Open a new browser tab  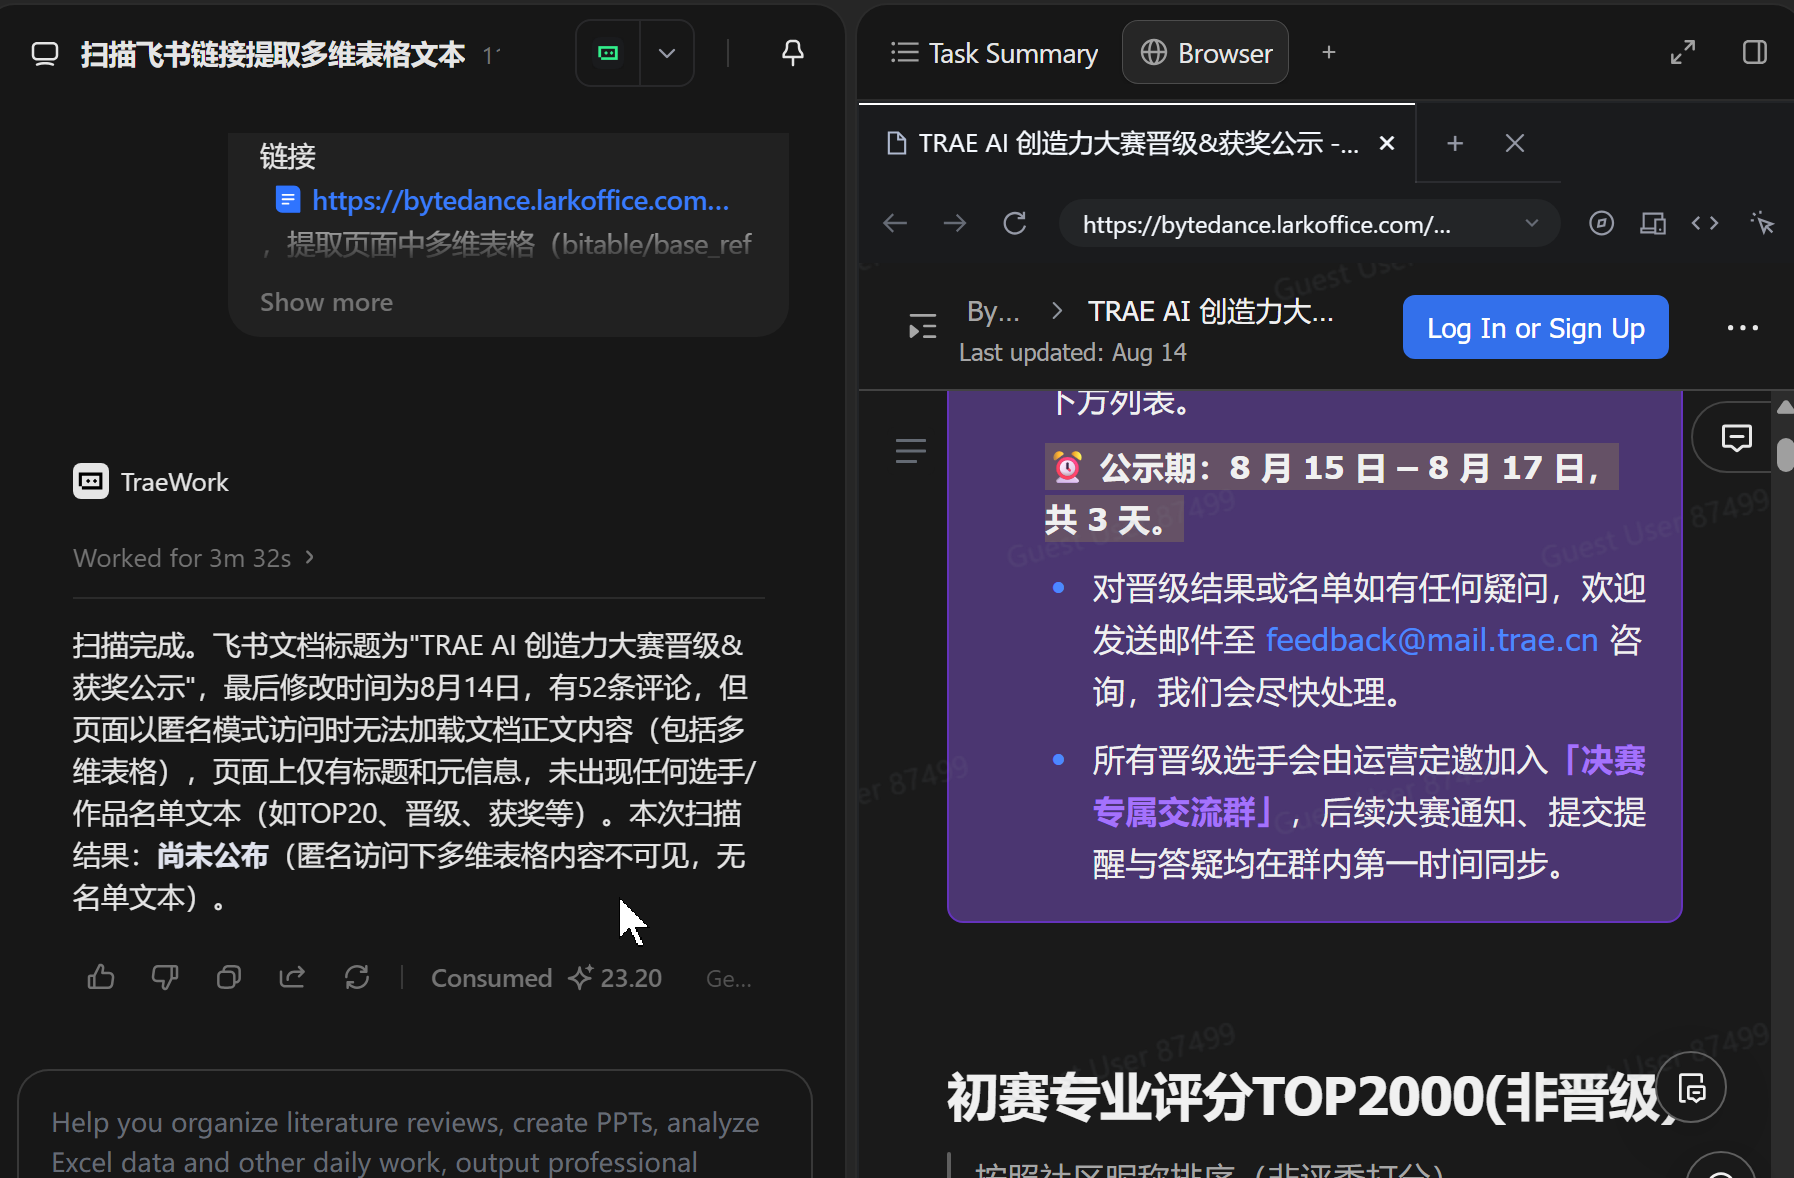[x=1455, y=144]
